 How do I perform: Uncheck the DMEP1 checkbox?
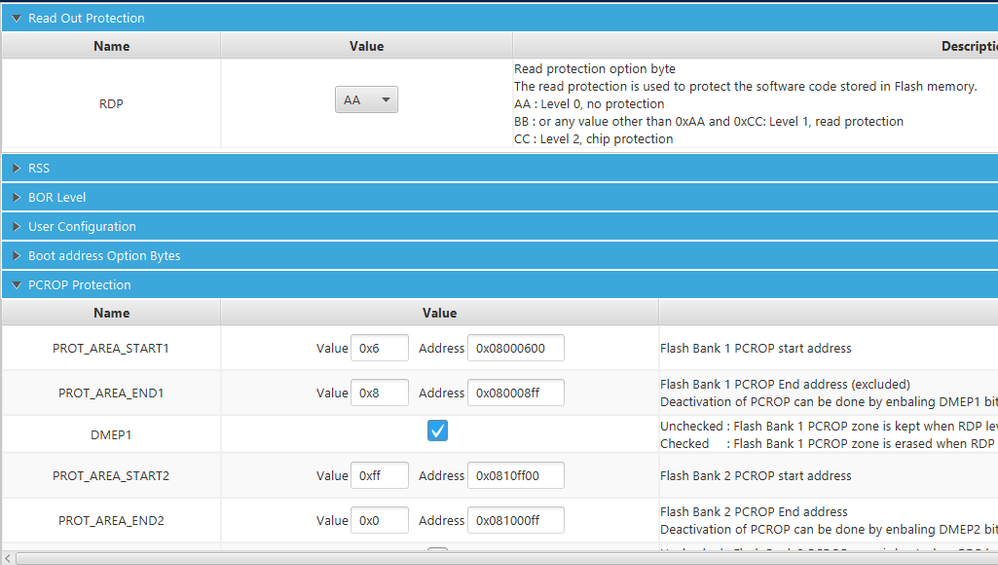(437, 431)
